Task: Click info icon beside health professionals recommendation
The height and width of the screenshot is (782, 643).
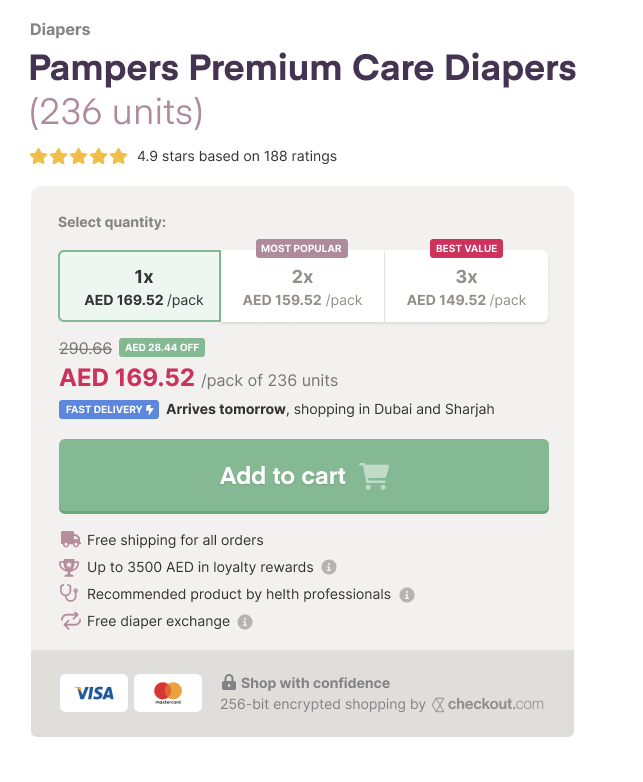Action: tap(407, 594)
